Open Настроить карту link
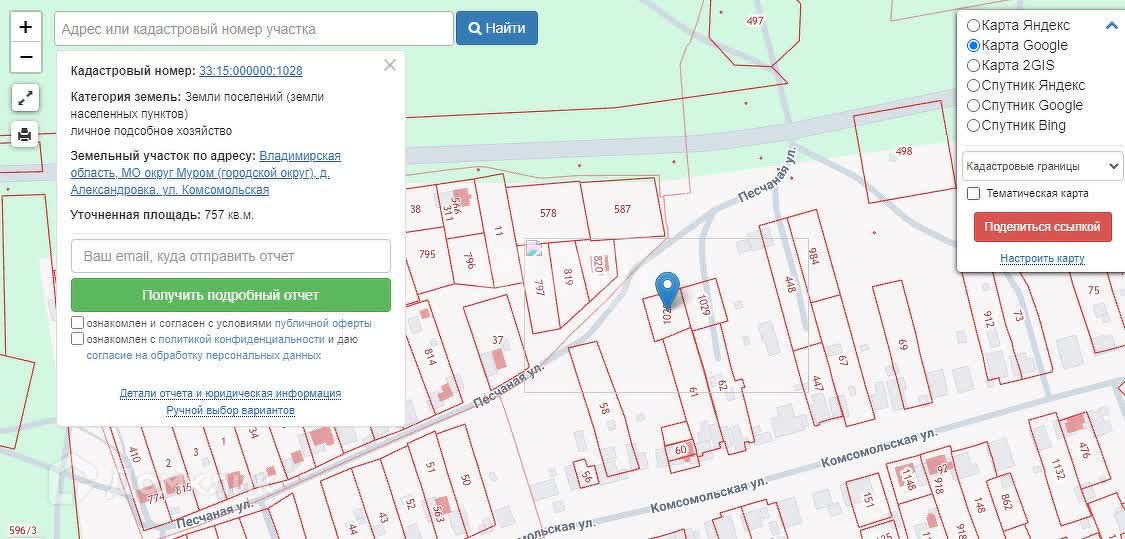Viewport: 1125px width, 539px height. [x=1042, y=258]
